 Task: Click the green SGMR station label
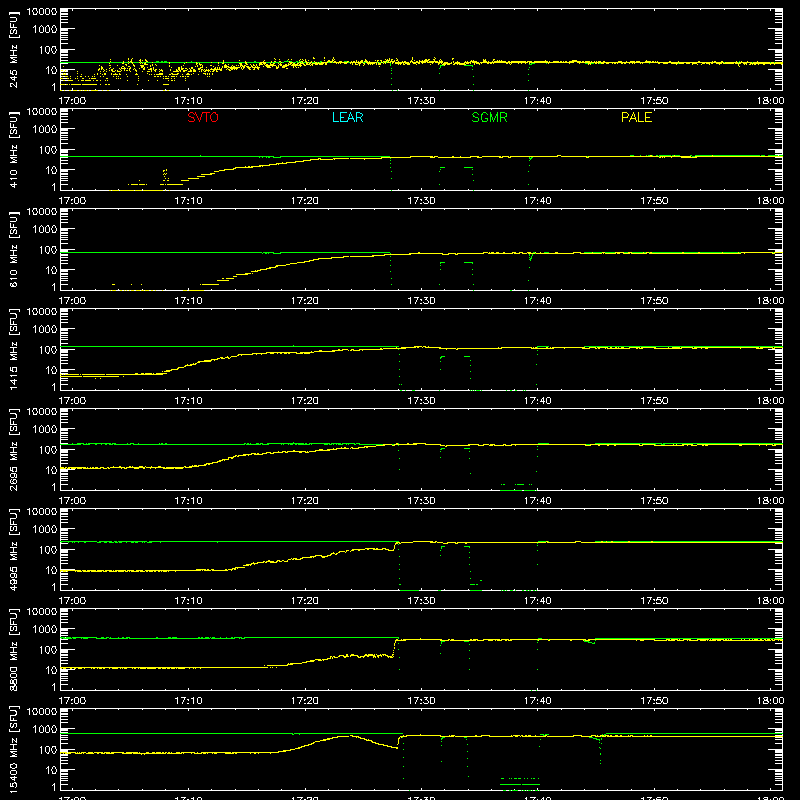point(489,117)
